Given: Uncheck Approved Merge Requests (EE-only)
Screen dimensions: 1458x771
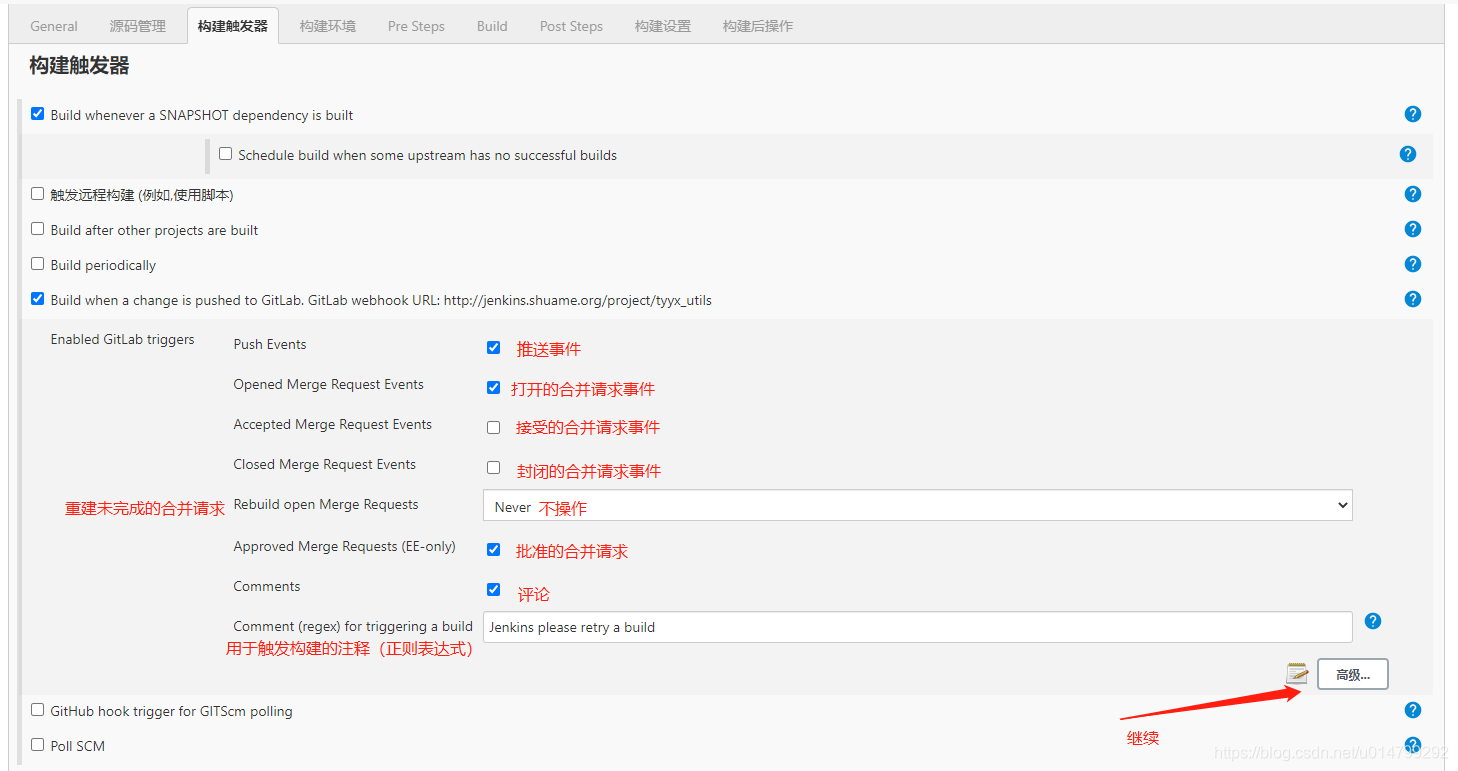Looking at the screenshot, I should 493,550.
